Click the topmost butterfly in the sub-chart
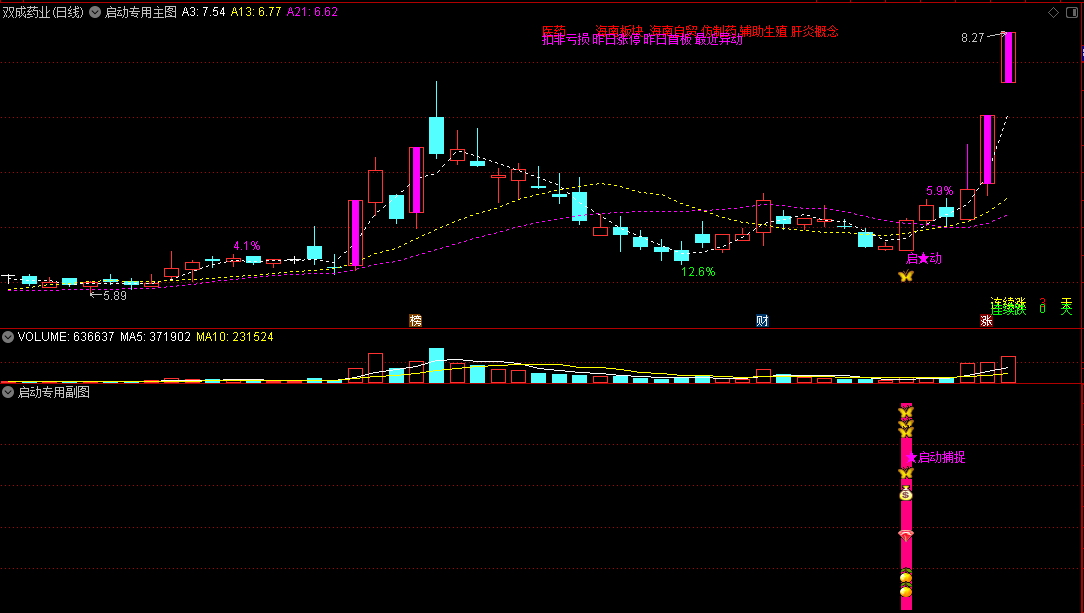This screenshot has height=613, width=1084. coord(906,412)
